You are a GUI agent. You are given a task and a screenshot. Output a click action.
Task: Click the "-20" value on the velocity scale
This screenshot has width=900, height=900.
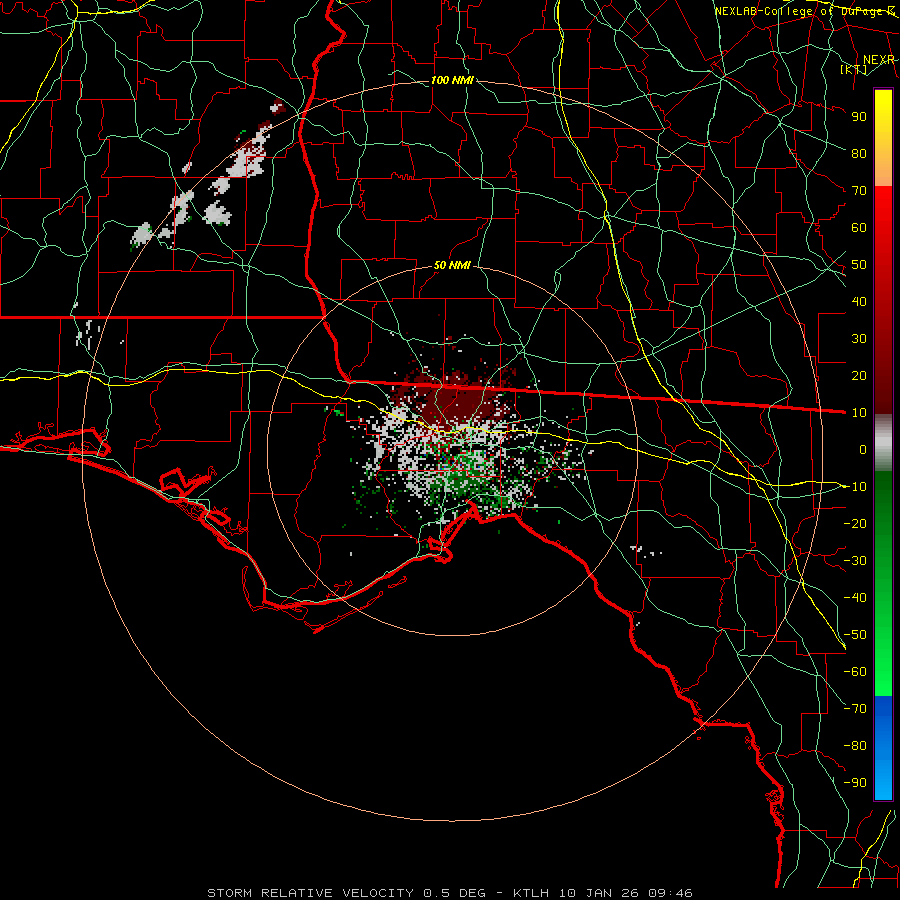pos(855,523)
